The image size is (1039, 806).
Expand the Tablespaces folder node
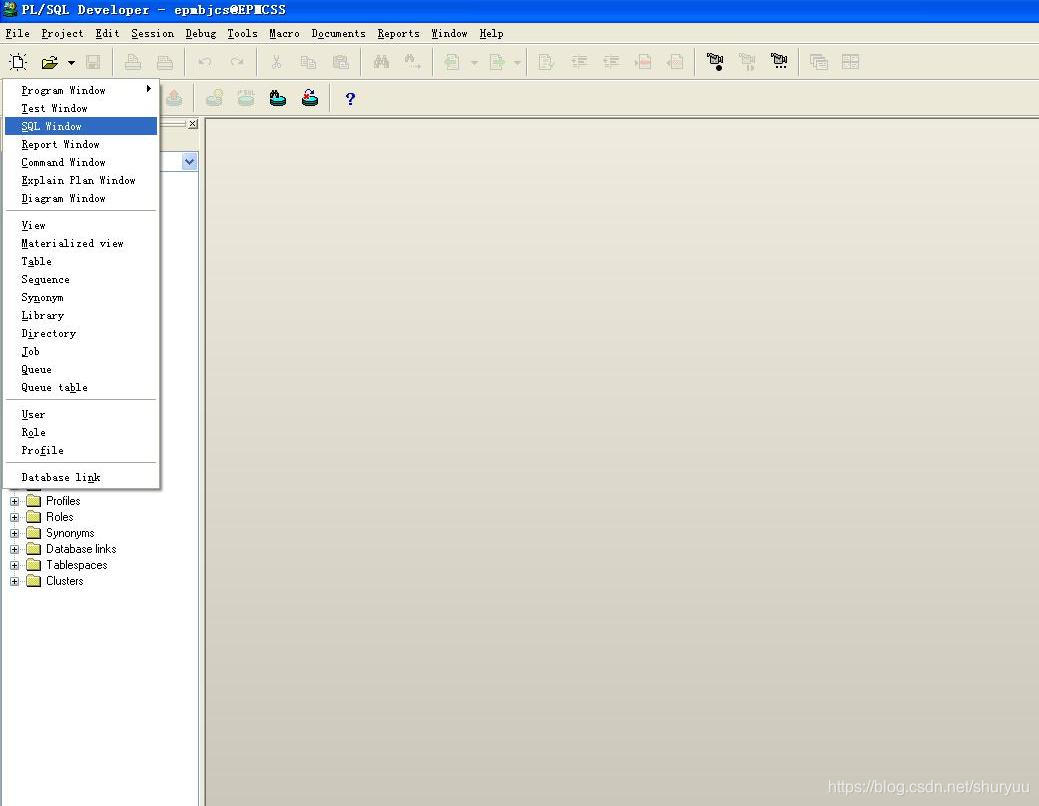coord(15,565)
